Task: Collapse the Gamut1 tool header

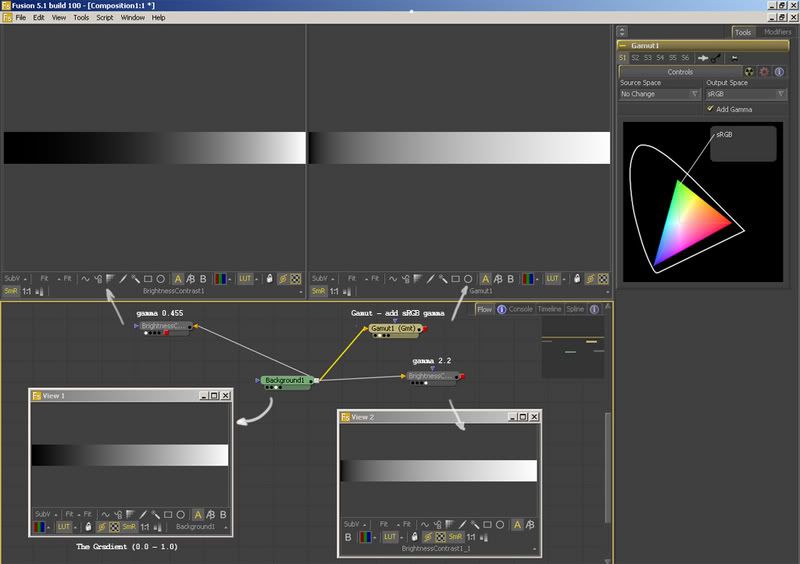Action: coord(623,45)
